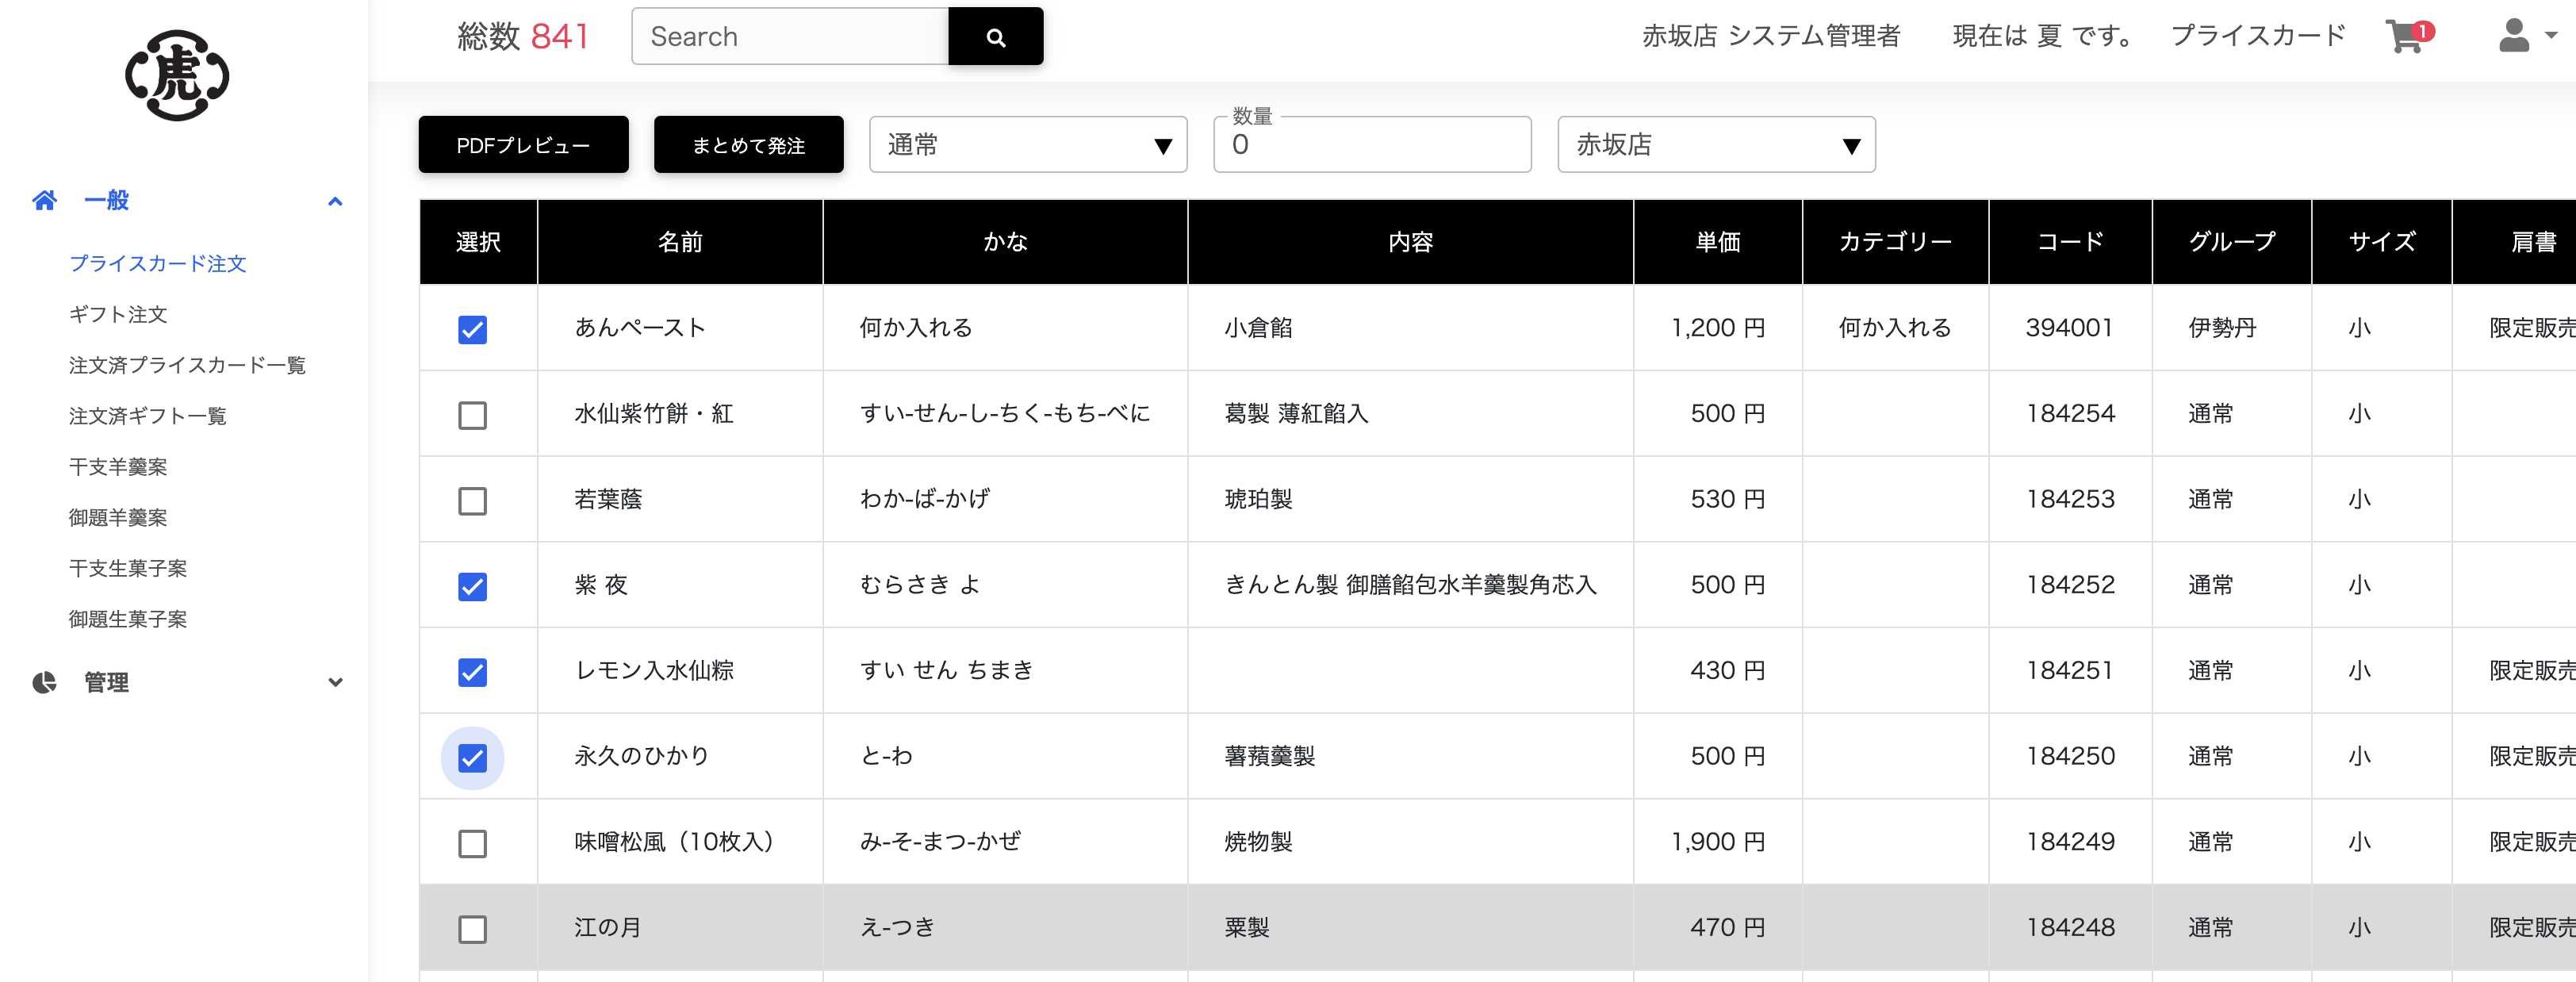Check the 江の月 row checkbox

472,929
